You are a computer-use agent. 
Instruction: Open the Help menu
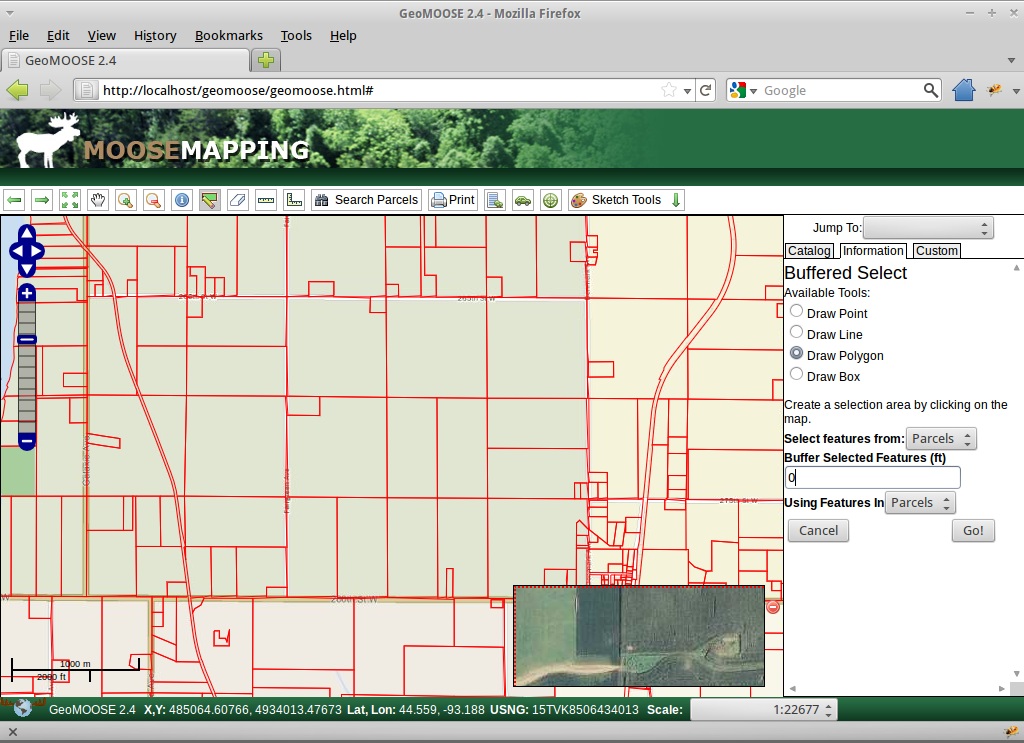[x=343, y=36]
